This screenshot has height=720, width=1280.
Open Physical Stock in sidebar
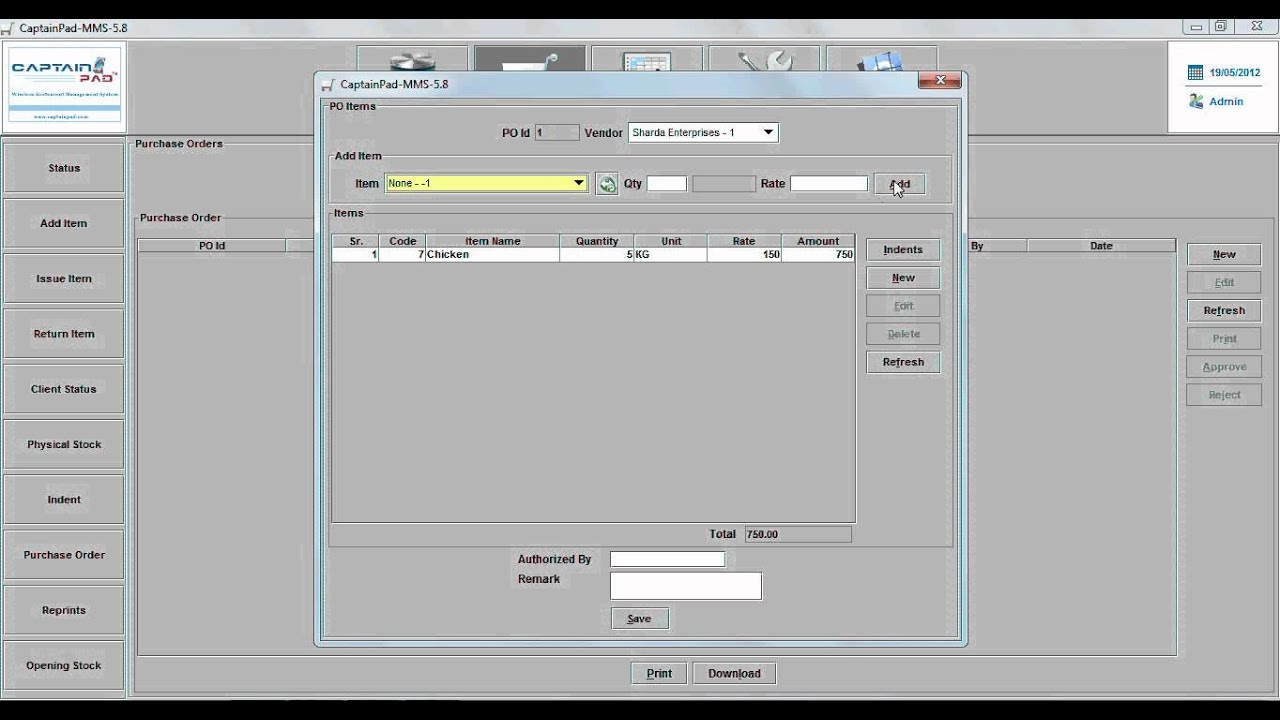pos(64,444)
